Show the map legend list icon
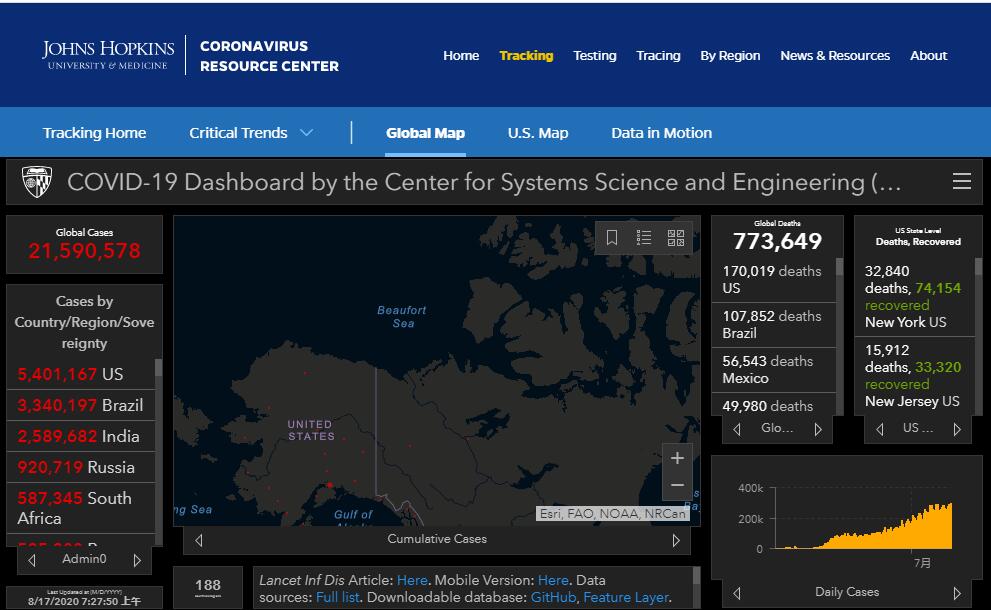Viewport: 991px width, 610px height. (644, 237)
